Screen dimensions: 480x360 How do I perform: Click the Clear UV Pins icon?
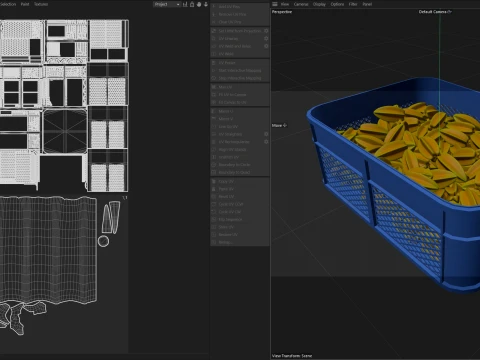point(214,22)
